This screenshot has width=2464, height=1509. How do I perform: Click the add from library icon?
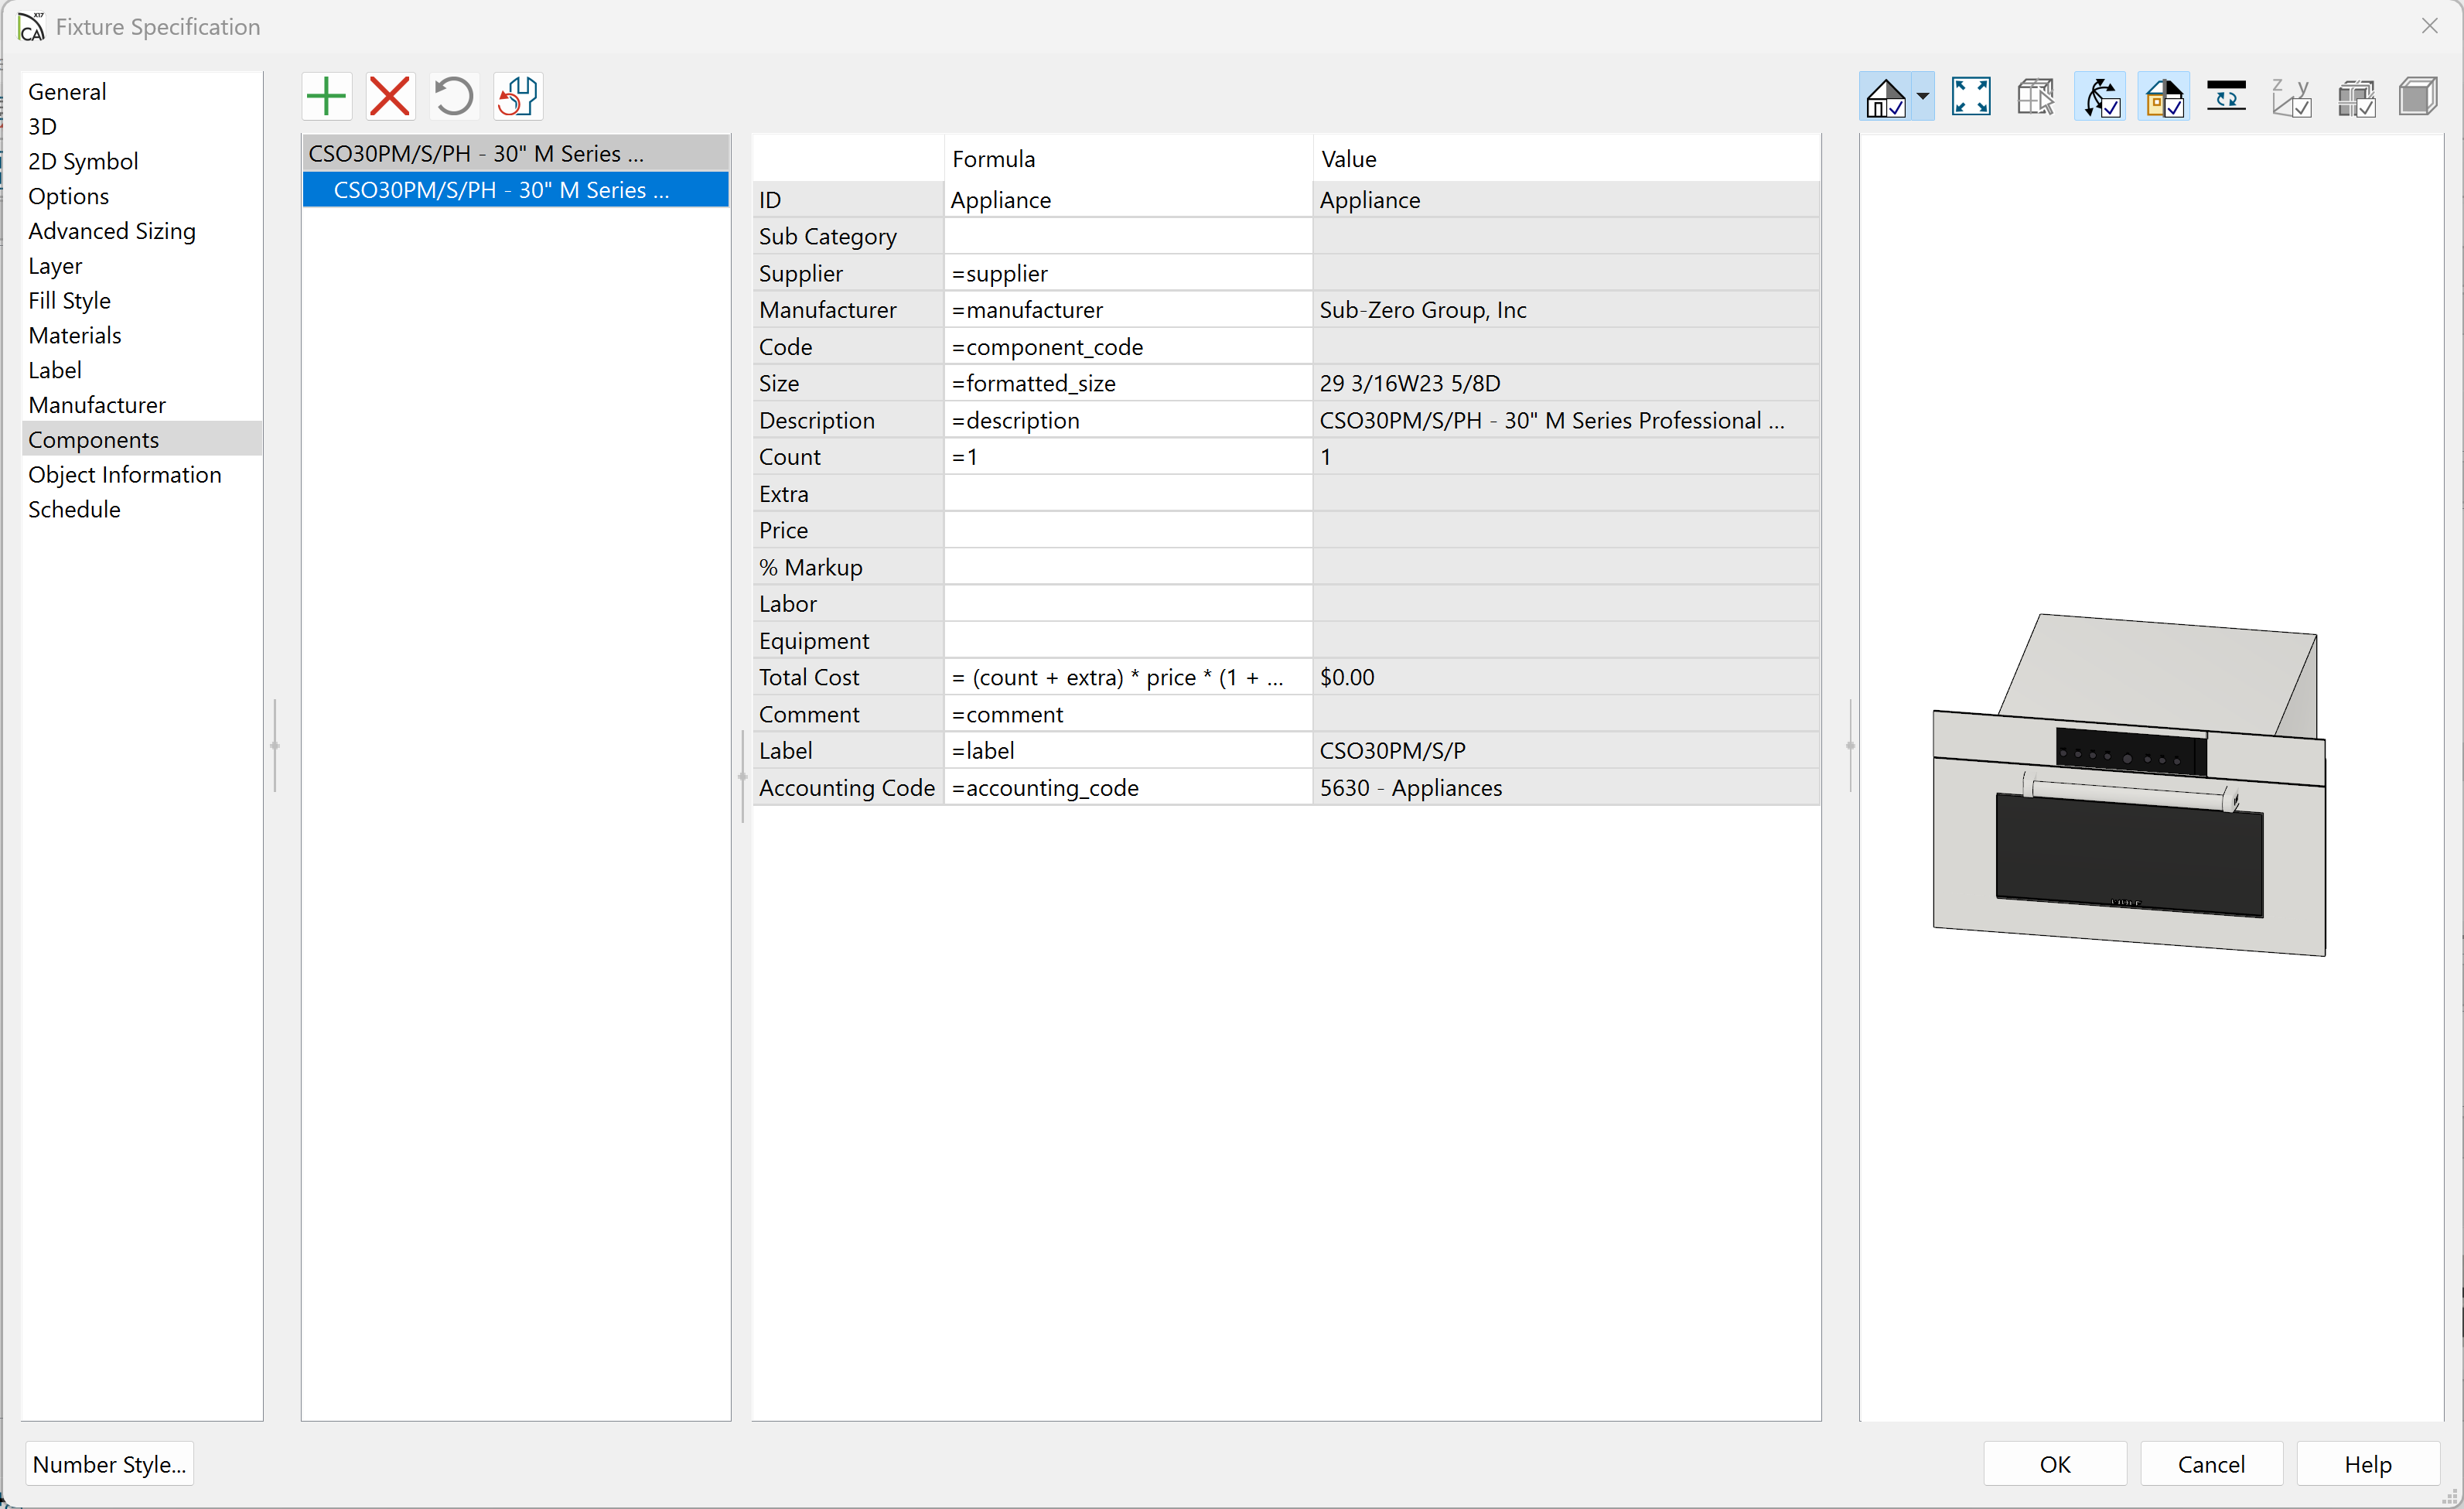point(518,97)
